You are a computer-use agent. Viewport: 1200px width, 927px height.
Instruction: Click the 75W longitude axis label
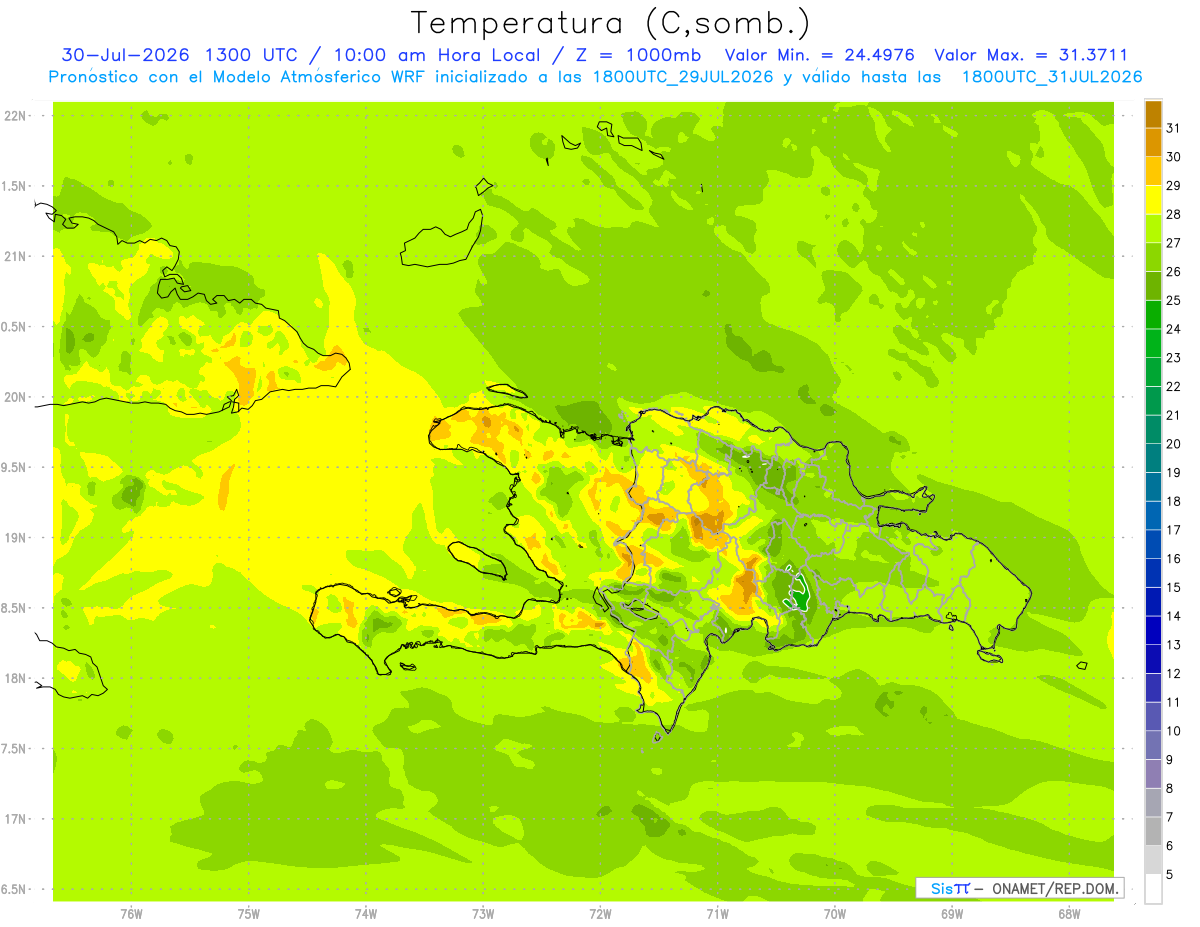click(249, 914)
